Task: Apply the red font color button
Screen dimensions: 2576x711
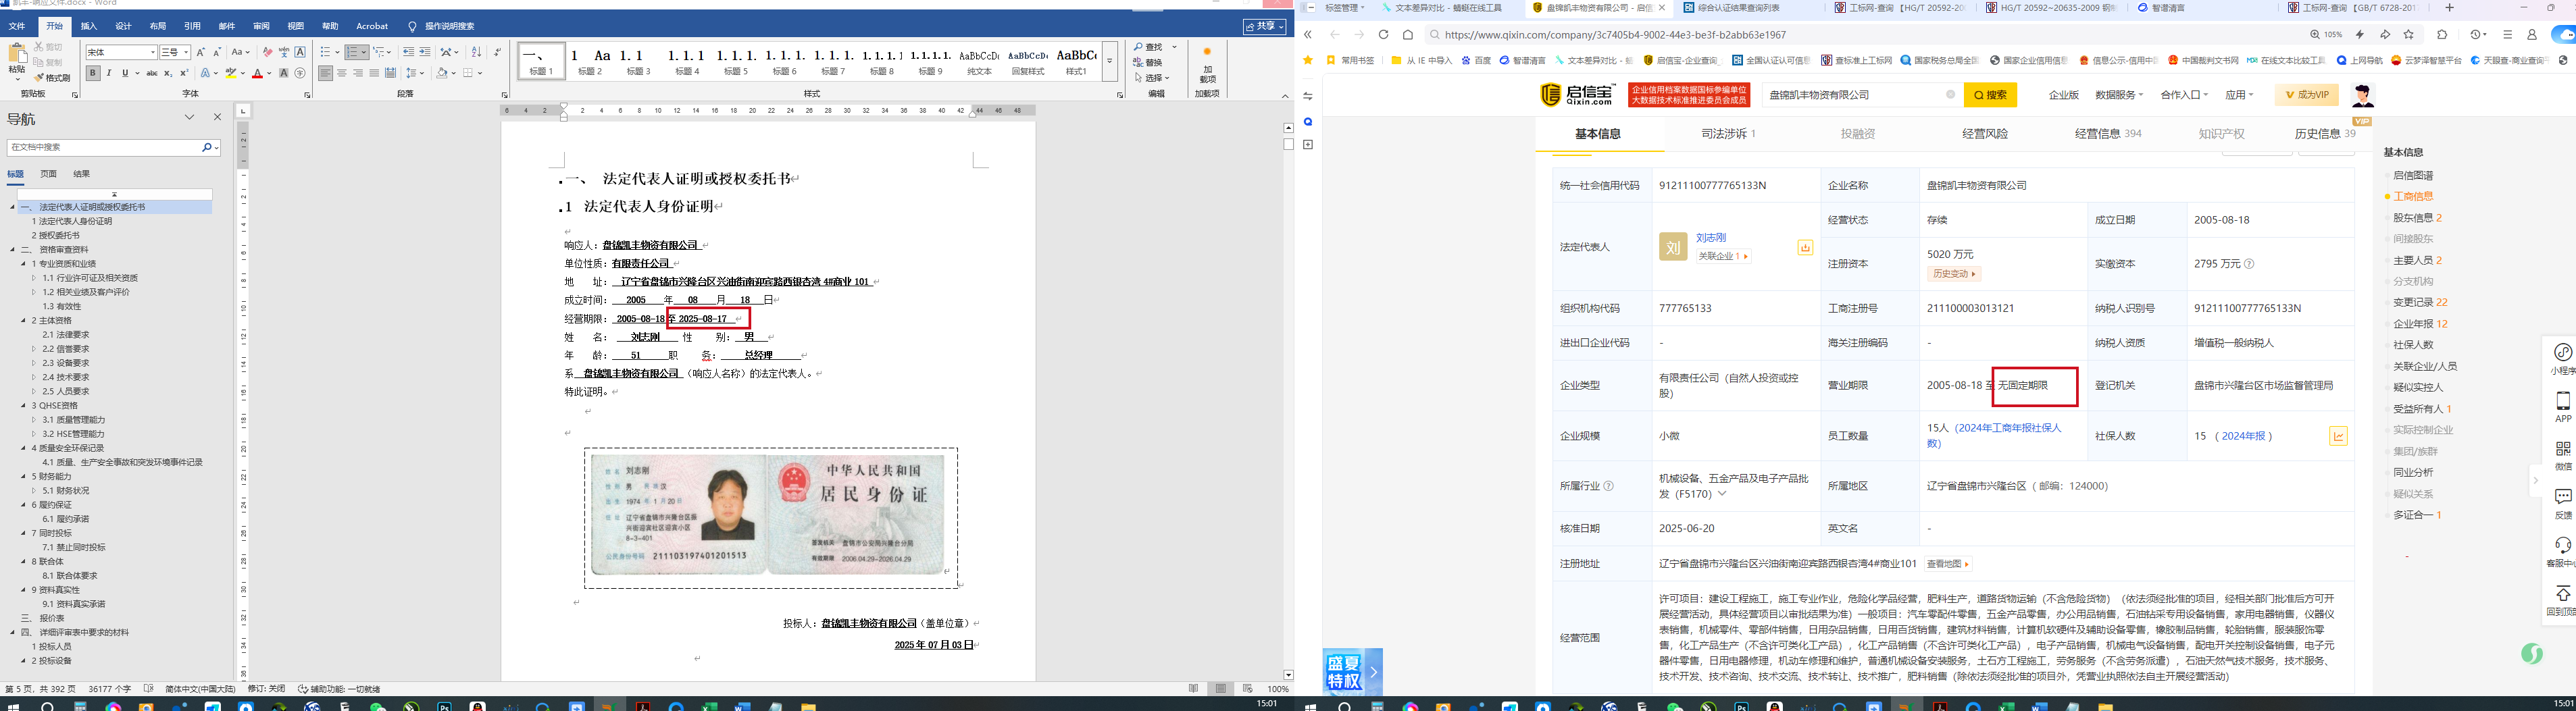Action: click(258, 73)
